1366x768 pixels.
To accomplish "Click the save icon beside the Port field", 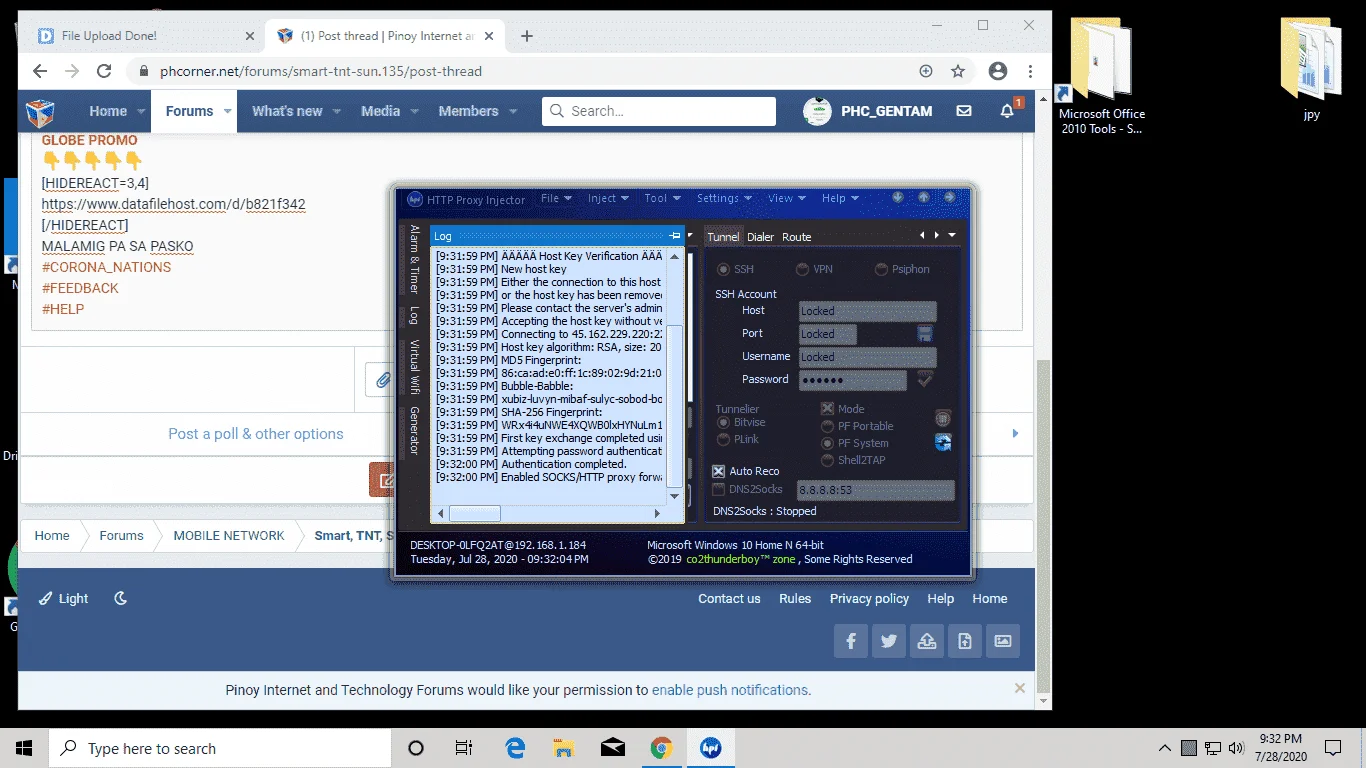I will [924, 333].
